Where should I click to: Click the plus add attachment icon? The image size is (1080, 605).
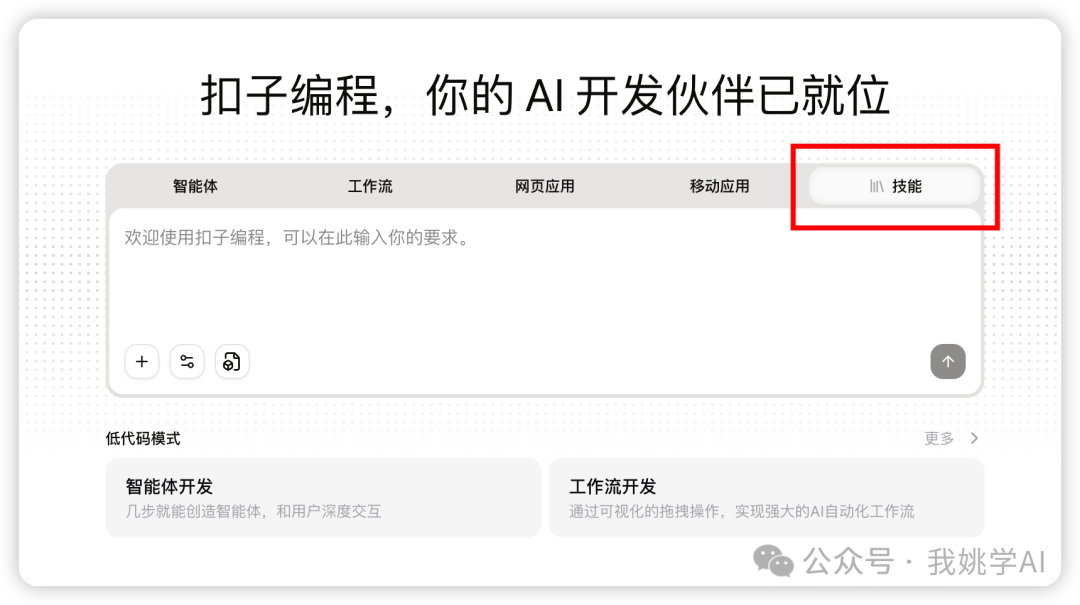[142, 362]
